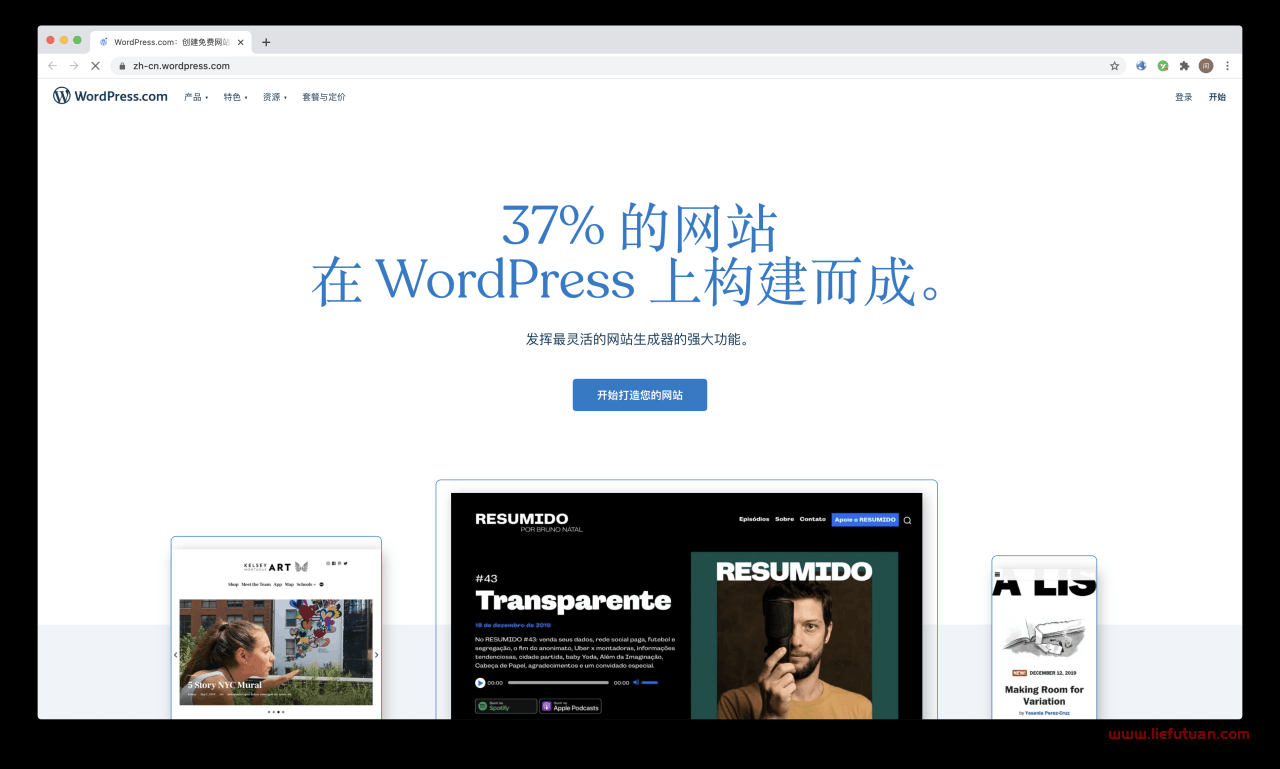Click the 5 Story NYC Mural image
This screenshot has height=769, width=1280.
coord(276,652)
